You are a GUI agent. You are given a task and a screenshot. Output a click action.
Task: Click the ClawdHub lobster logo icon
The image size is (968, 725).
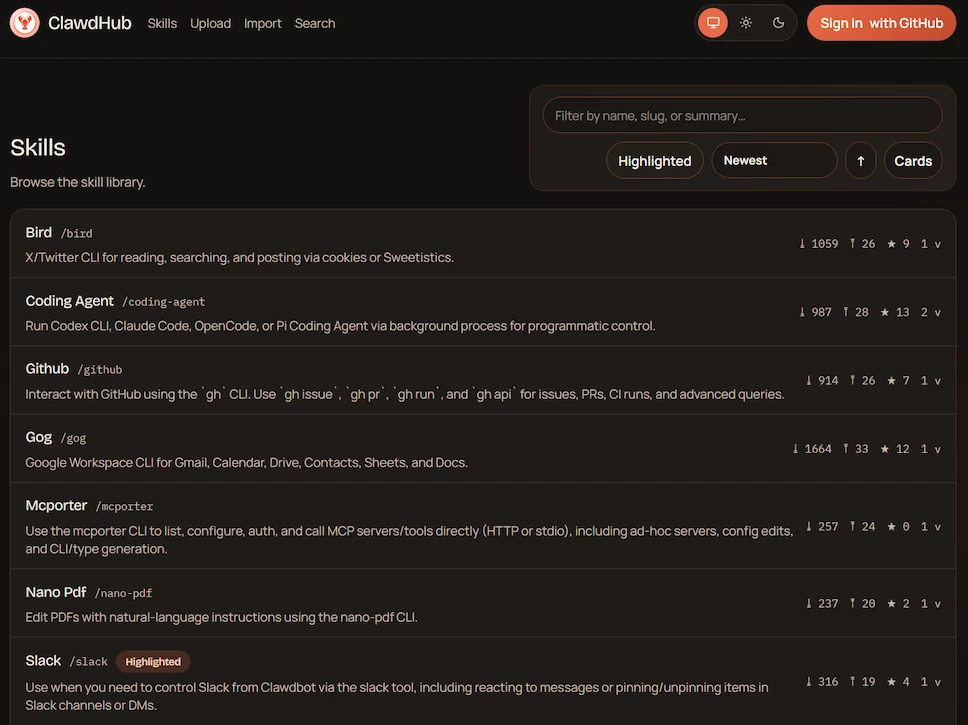25,23
